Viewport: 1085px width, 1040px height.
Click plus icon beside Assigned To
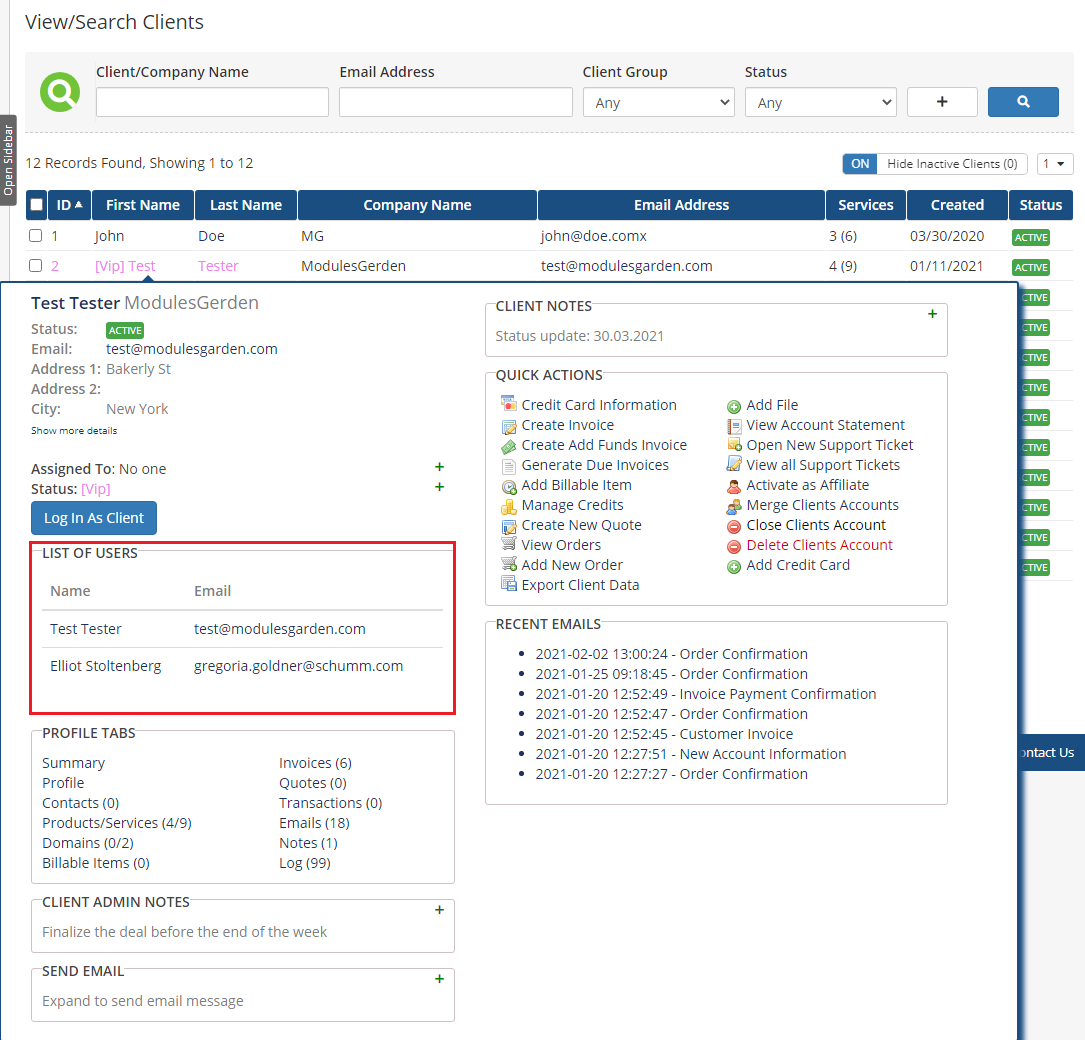click(x=439, y=466)
